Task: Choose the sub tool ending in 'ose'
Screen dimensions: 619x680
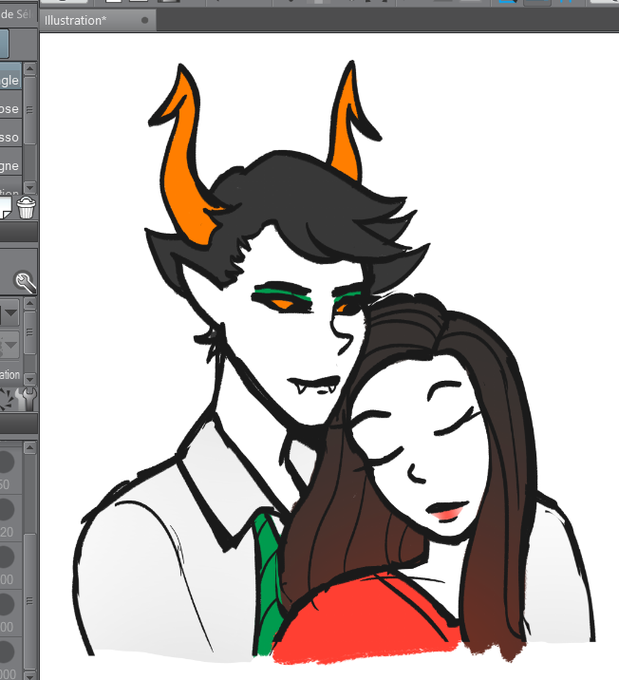Action: click(x=10, y=105)
